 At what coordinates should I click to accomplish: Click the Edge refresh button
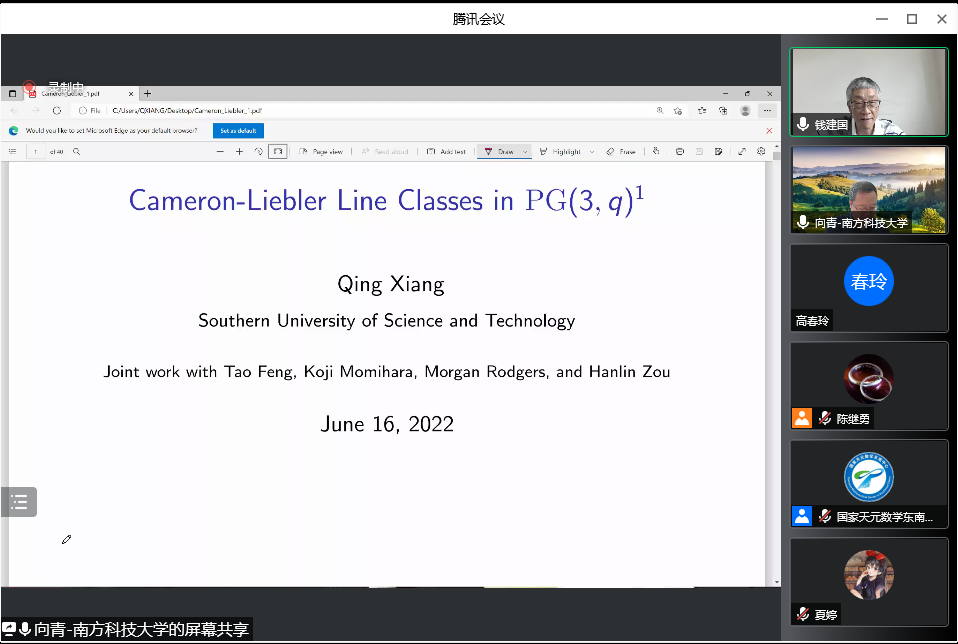point(57,111)
